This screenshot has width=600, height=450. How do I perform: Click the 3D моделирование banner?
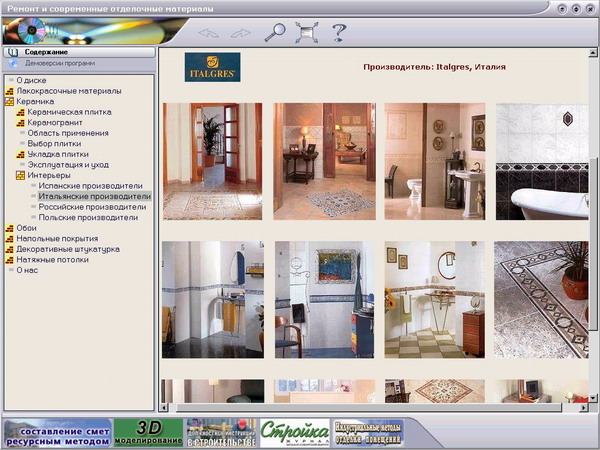pos(148,433)
